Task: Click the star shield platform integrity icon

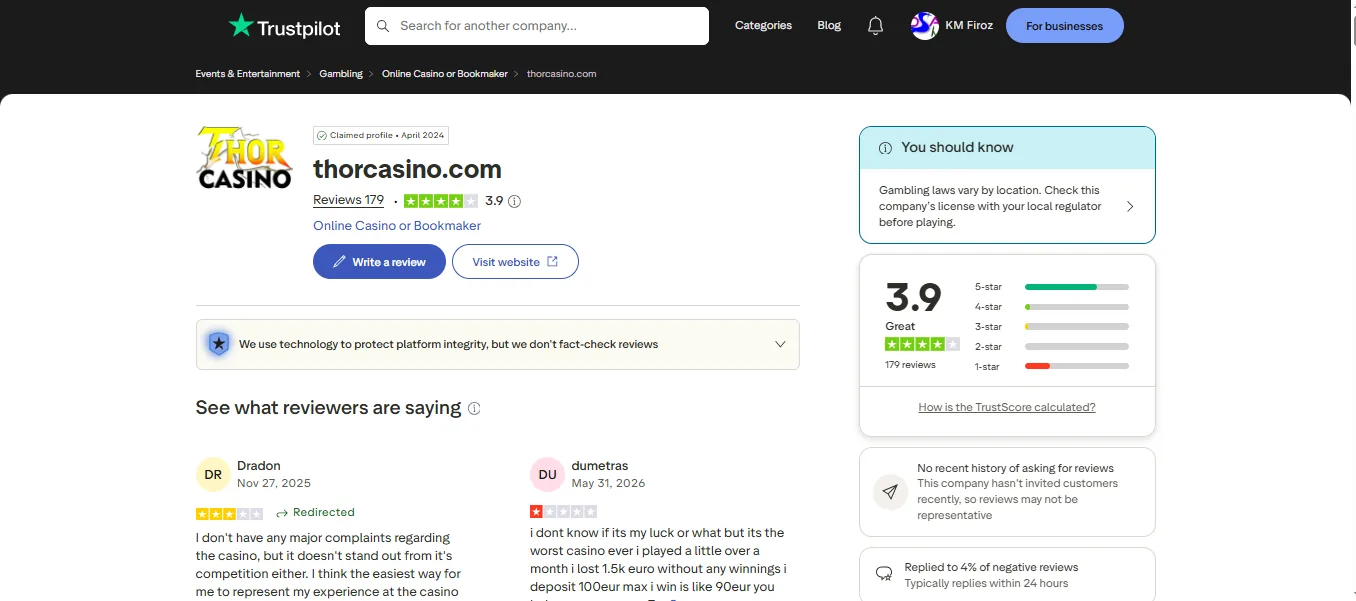Action: coord(218,344)
